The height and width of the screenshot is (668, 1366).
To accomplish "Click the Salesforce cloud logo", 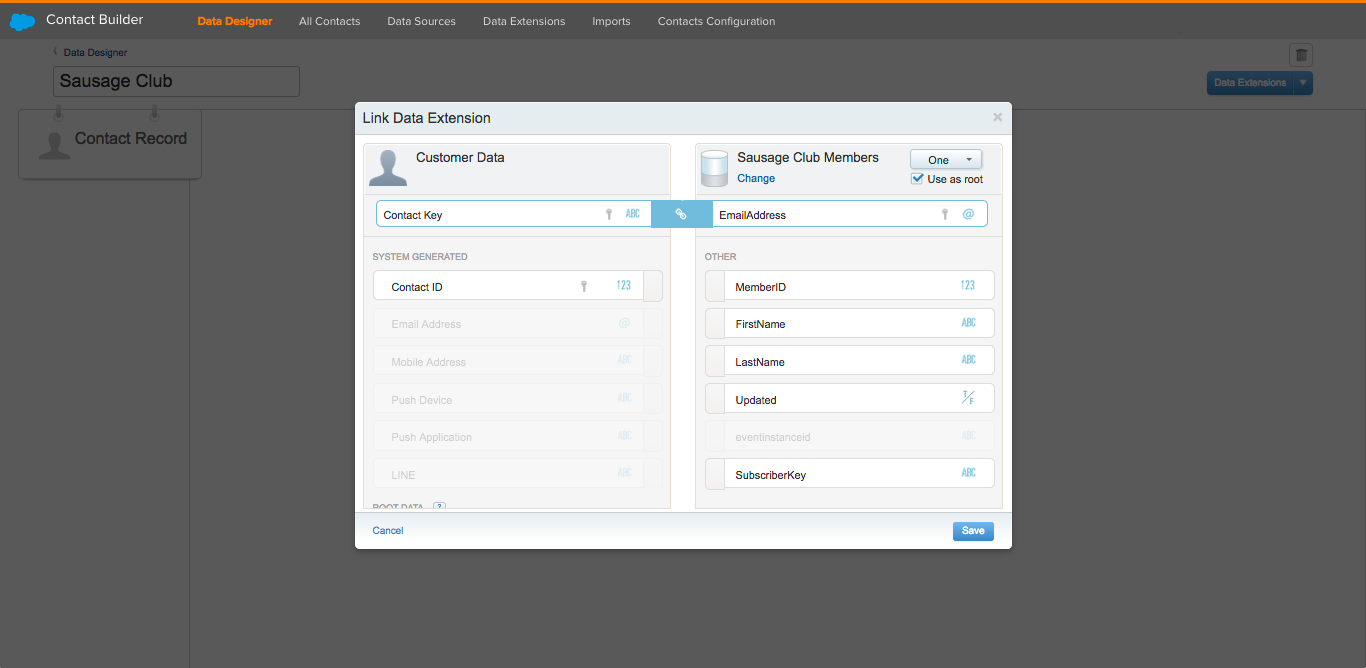I will [x=22, y=21].
